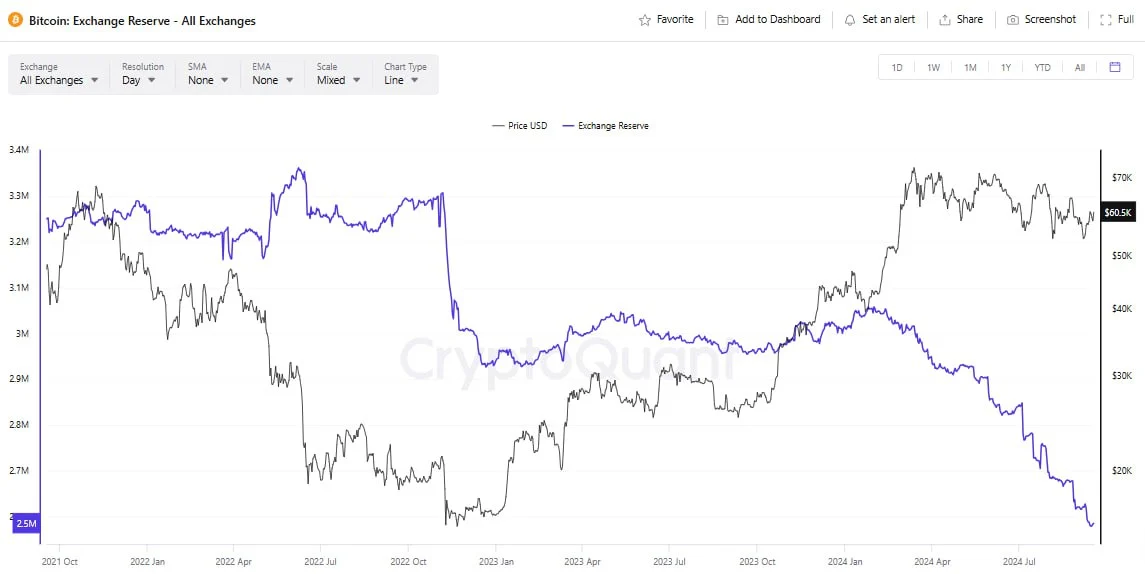
Task: Show All time range
Action: pos(1079,67)
